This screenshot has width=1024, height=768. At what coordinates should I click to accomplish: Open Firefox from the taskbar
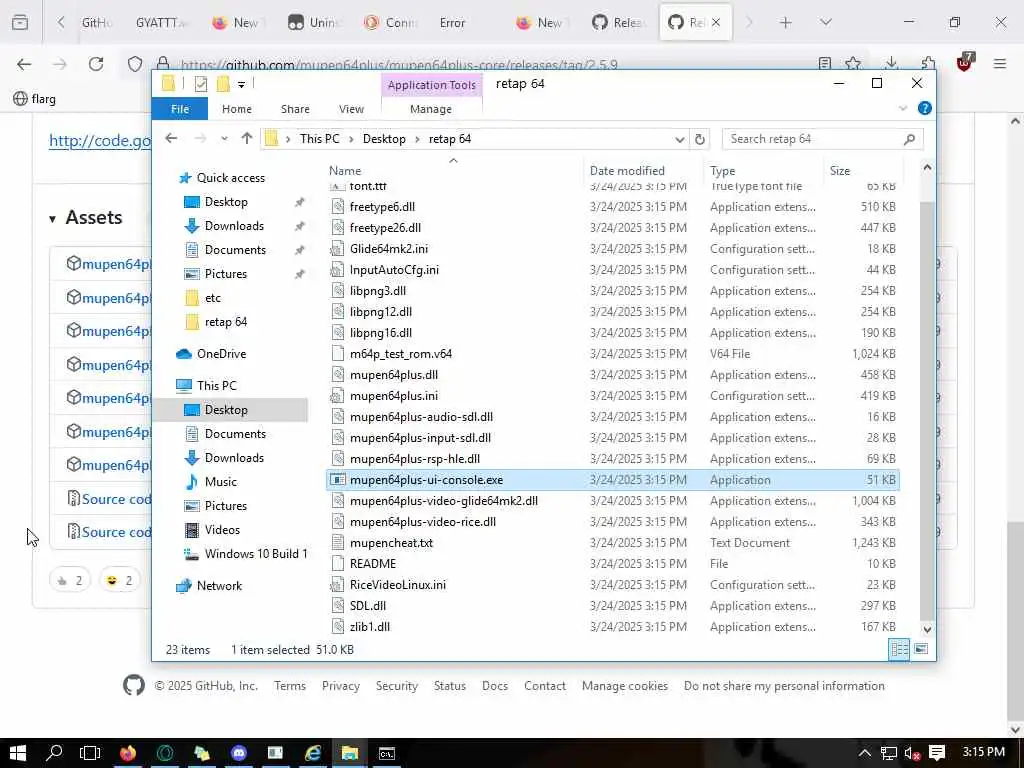pyautogui.click(x=128, y=753)
